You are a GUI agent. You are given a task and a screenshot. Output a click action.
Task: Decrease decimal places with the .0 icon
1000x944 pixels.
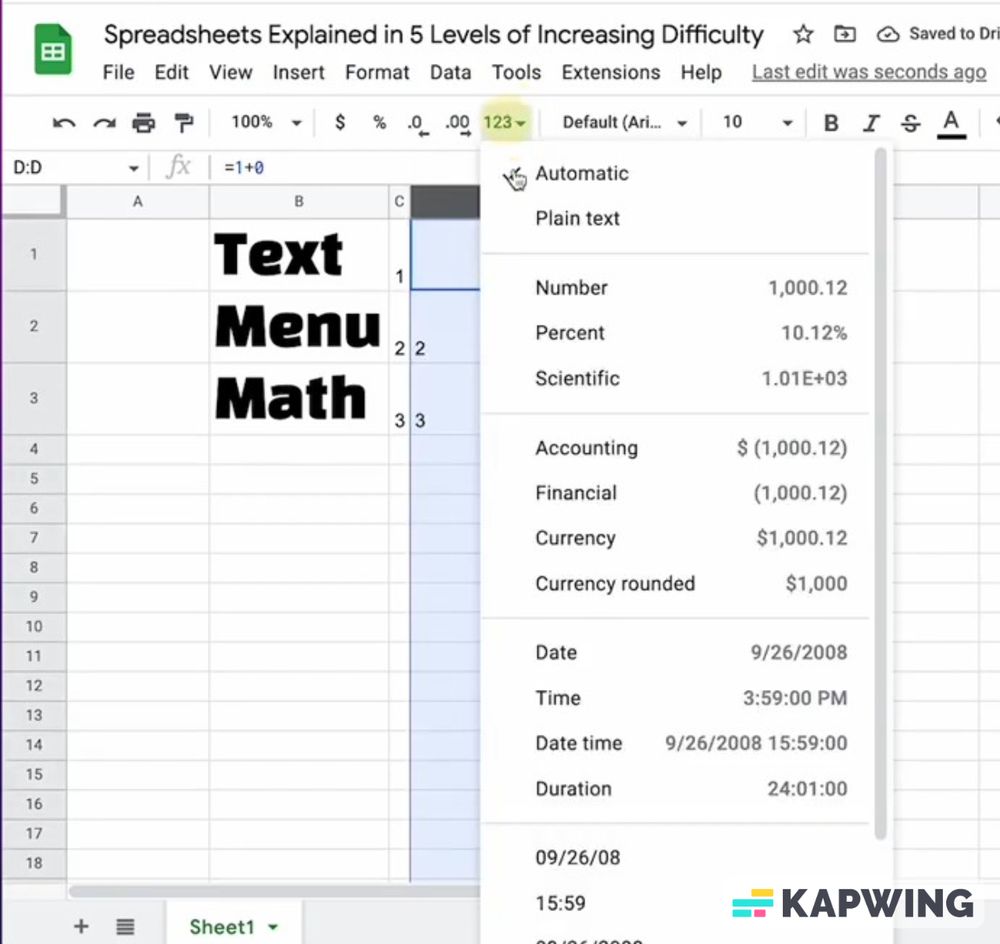point(416,122)
